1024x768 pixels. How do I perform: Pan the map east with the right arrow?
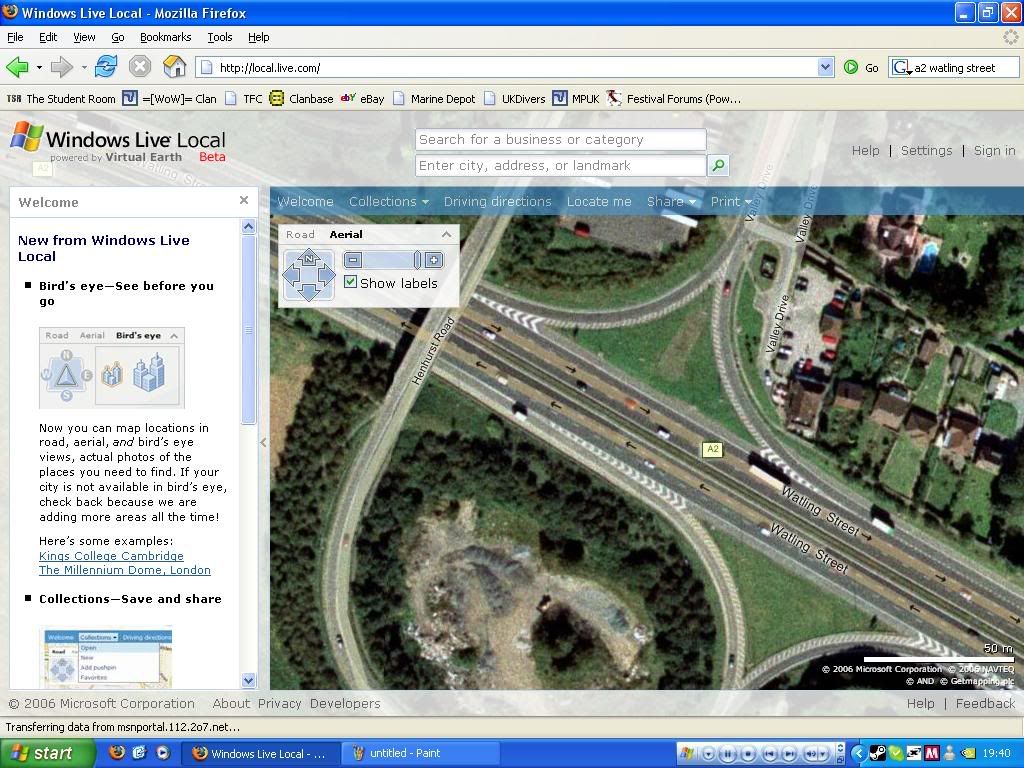(x=326, y=276)
